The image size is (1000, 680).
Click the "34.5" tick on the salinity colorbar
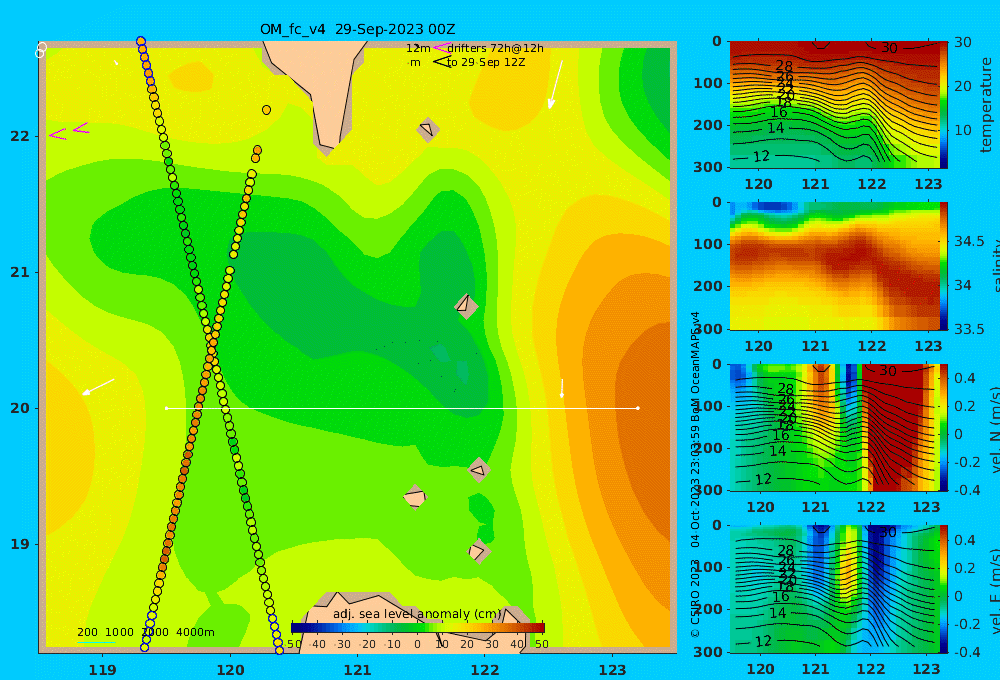969,242
